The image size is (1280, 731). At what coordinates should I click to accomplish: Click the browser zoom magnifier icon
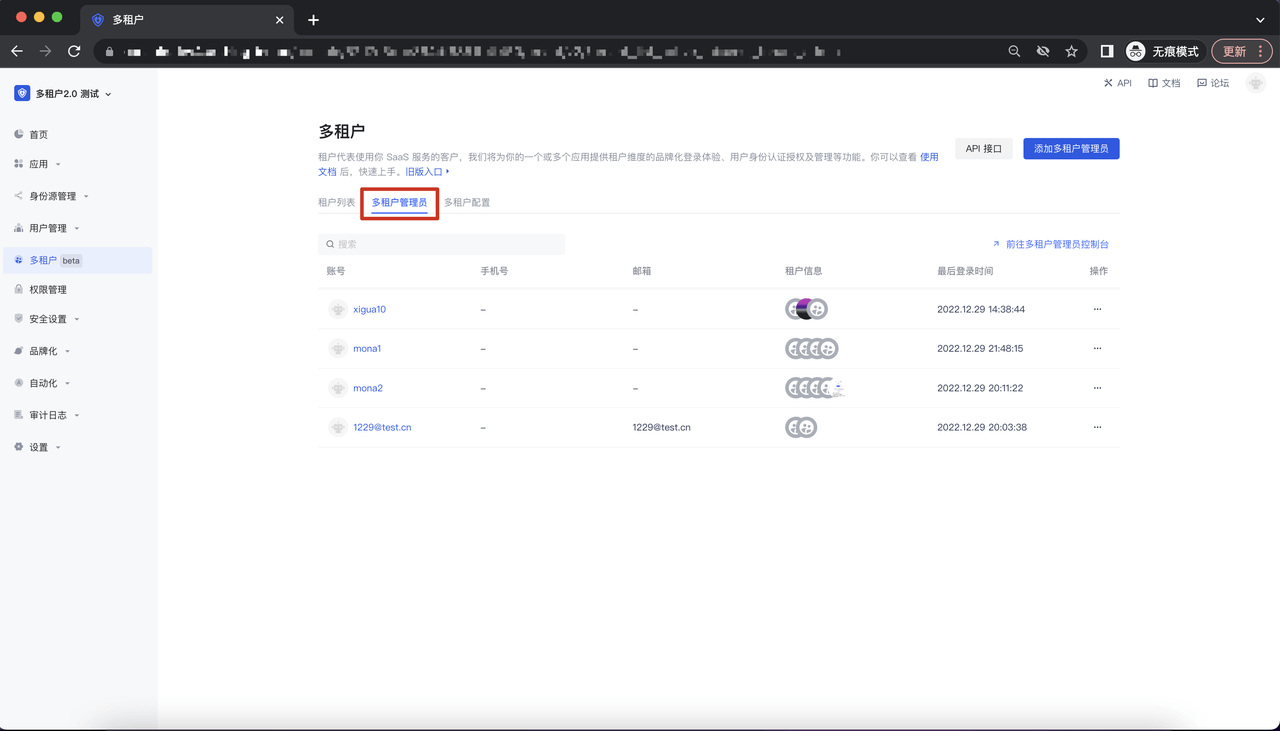(1014, 51)
